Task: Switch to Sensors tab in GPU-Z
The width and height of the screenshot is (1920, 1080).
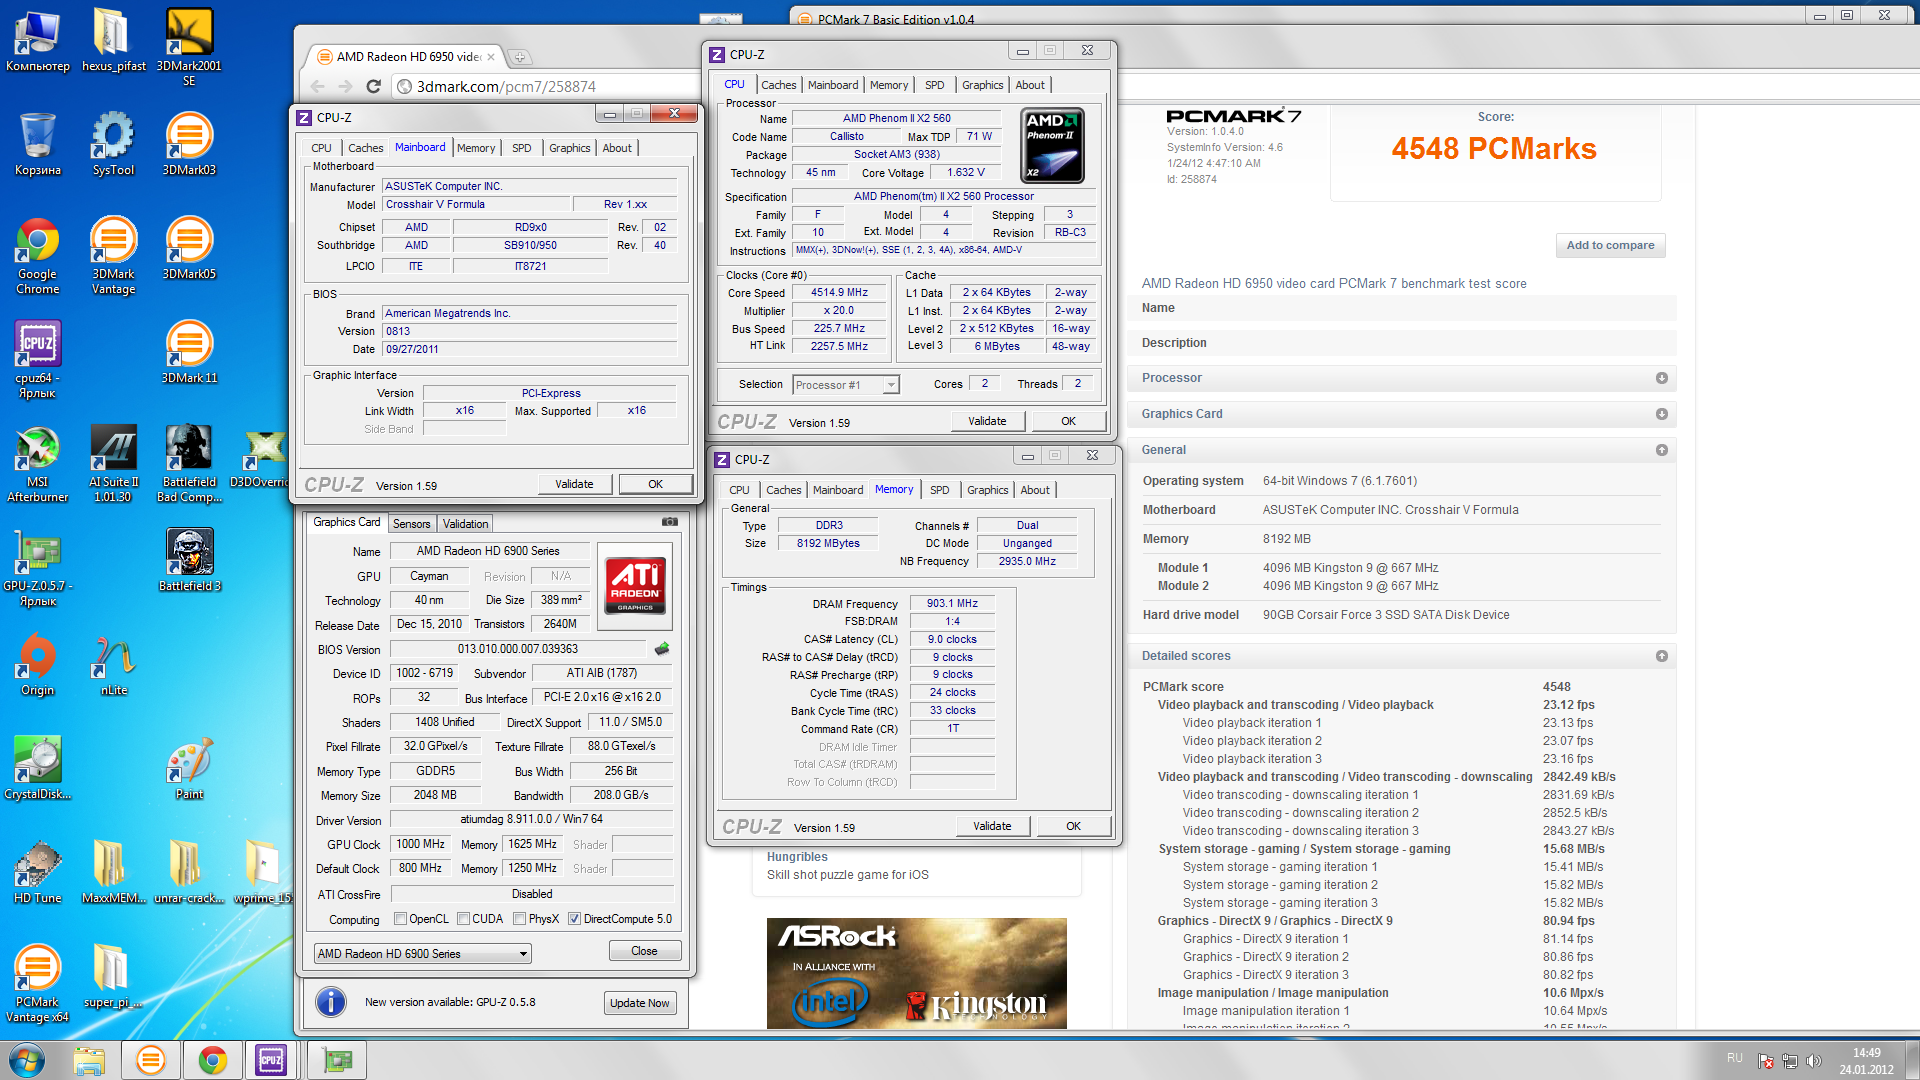Action: pos(411,524)
